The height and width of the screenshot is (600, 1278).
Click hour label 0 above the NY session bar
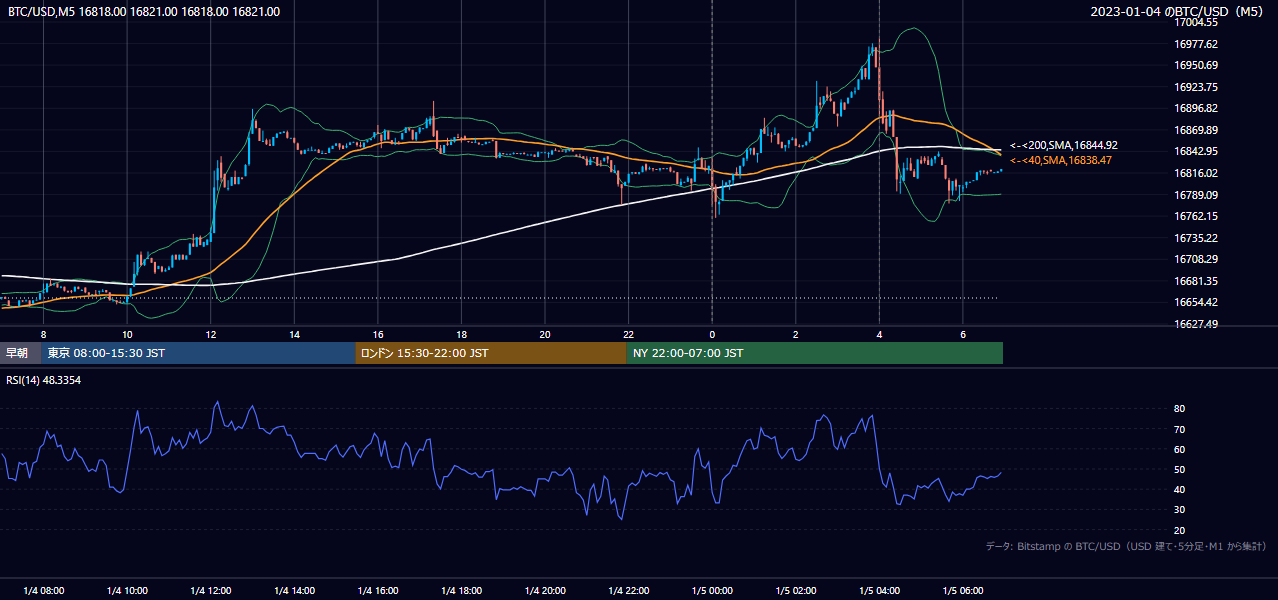(712, 334)
